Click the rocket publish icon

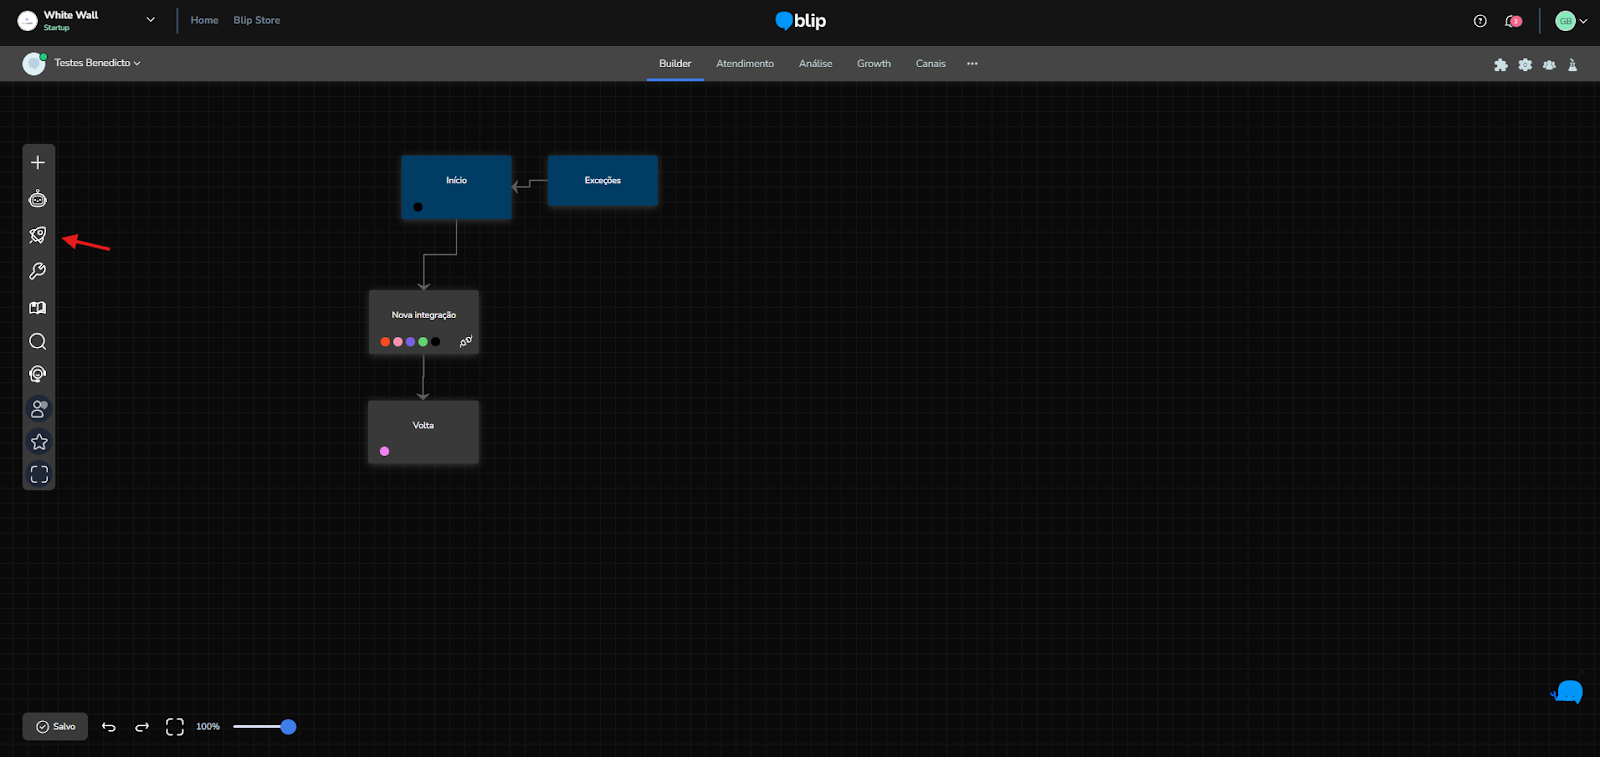[x=38, y=235]
